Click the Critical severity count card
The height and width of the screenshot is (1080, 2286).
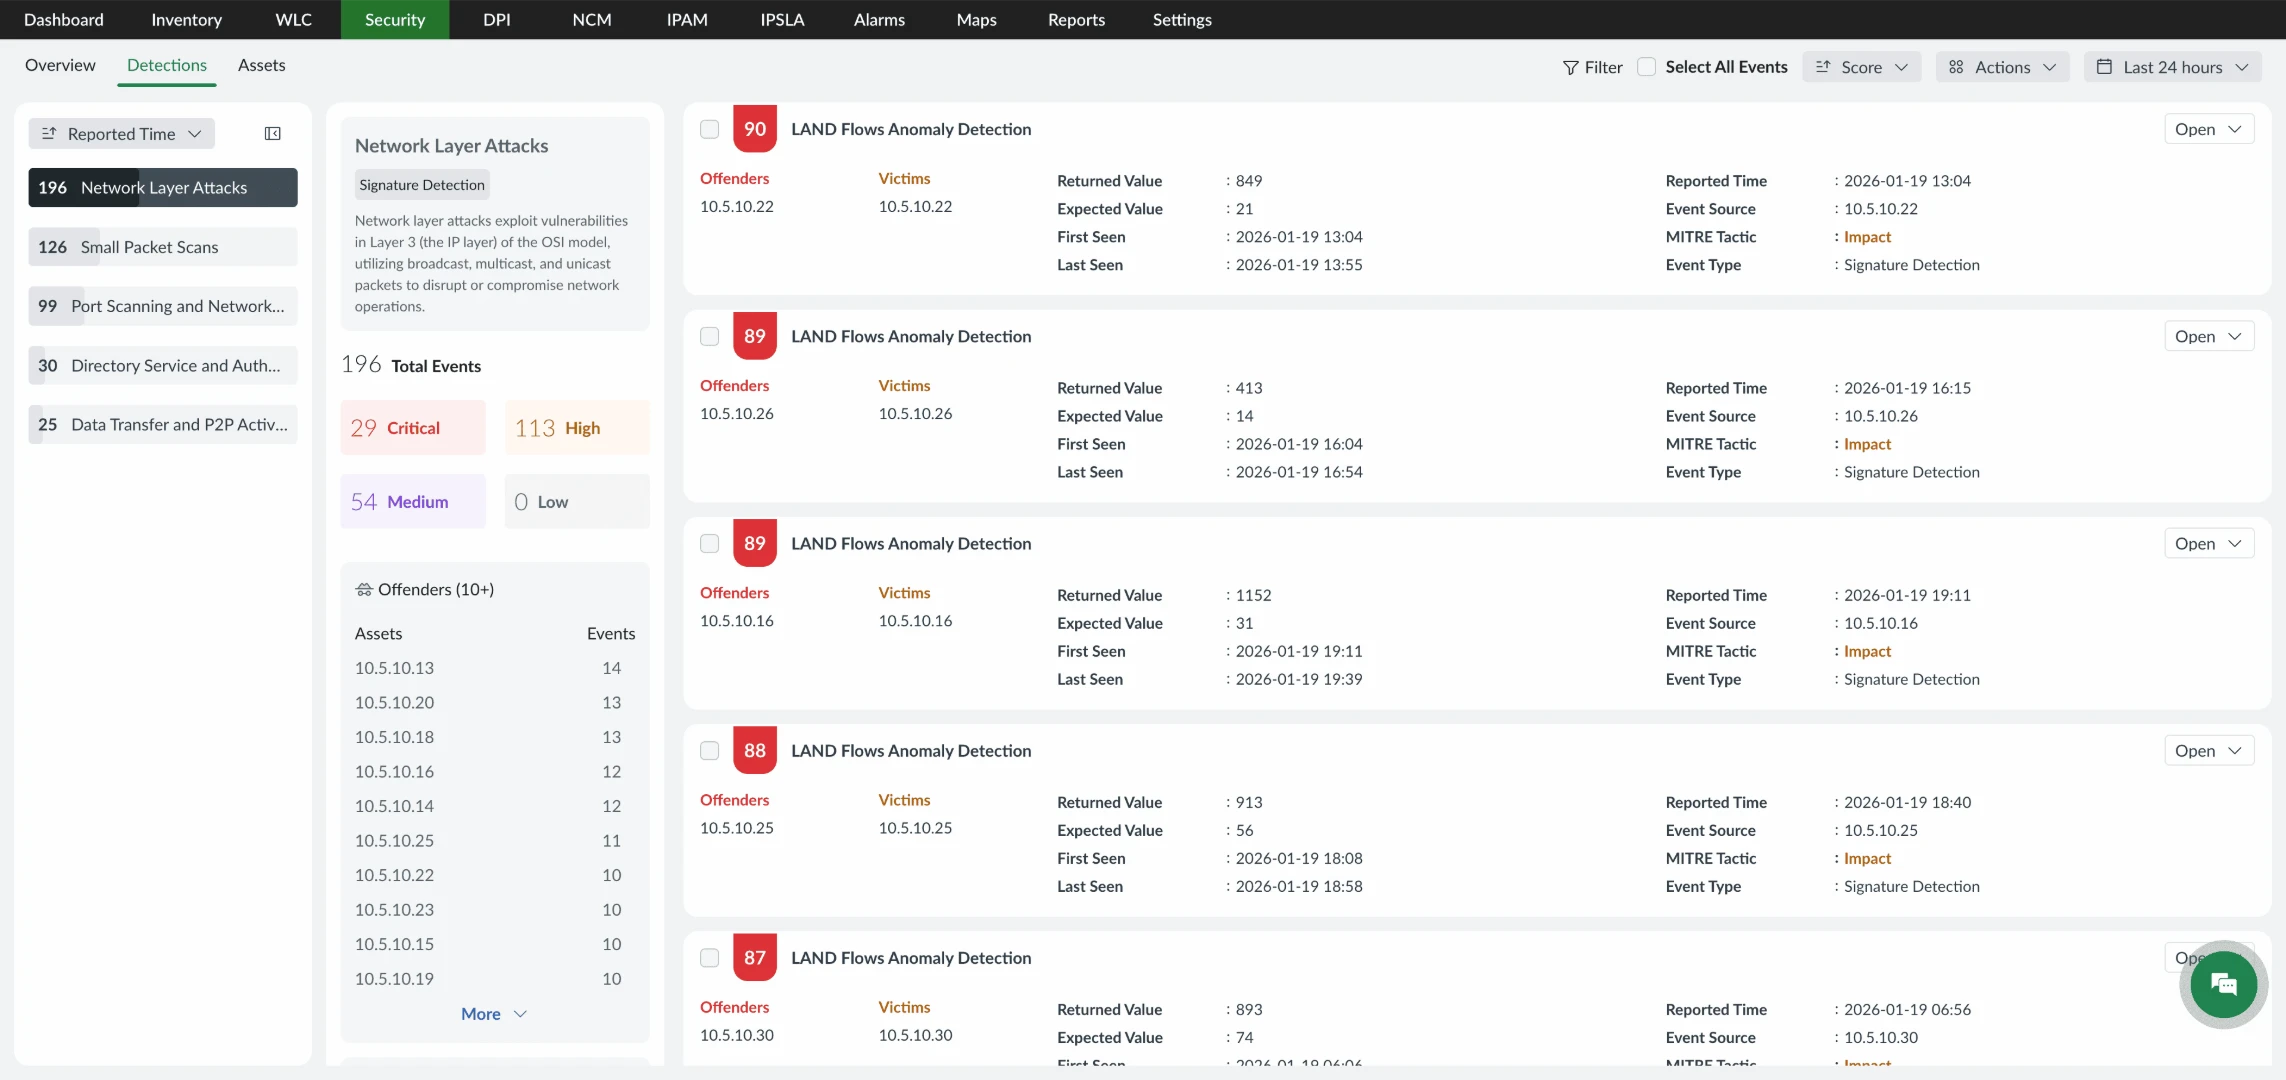pyautogui.click(x=411, y=427)
